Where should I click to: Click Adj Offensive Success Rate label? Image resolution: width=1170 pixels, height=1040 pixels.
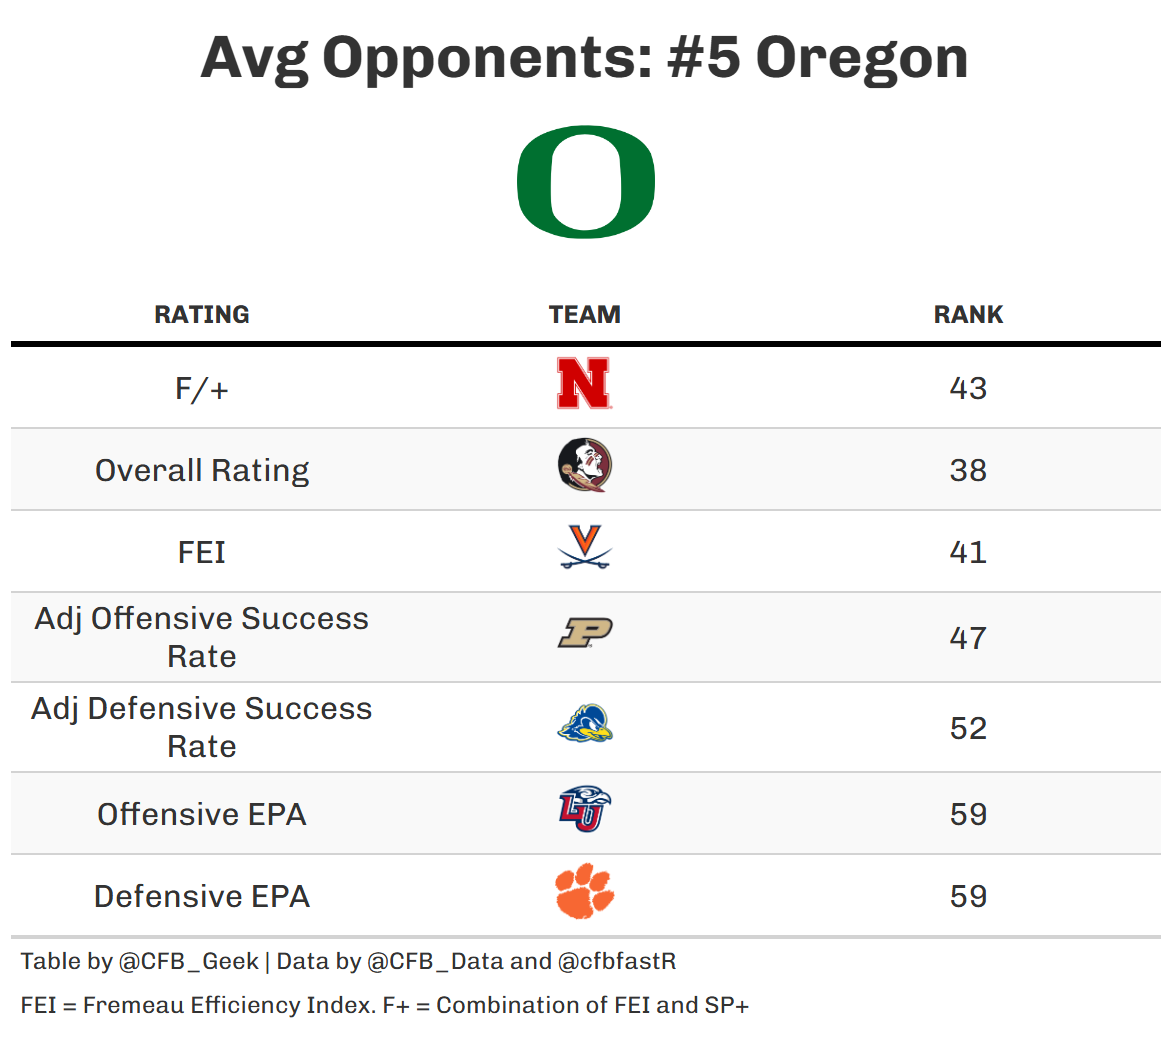coord(202,637)
